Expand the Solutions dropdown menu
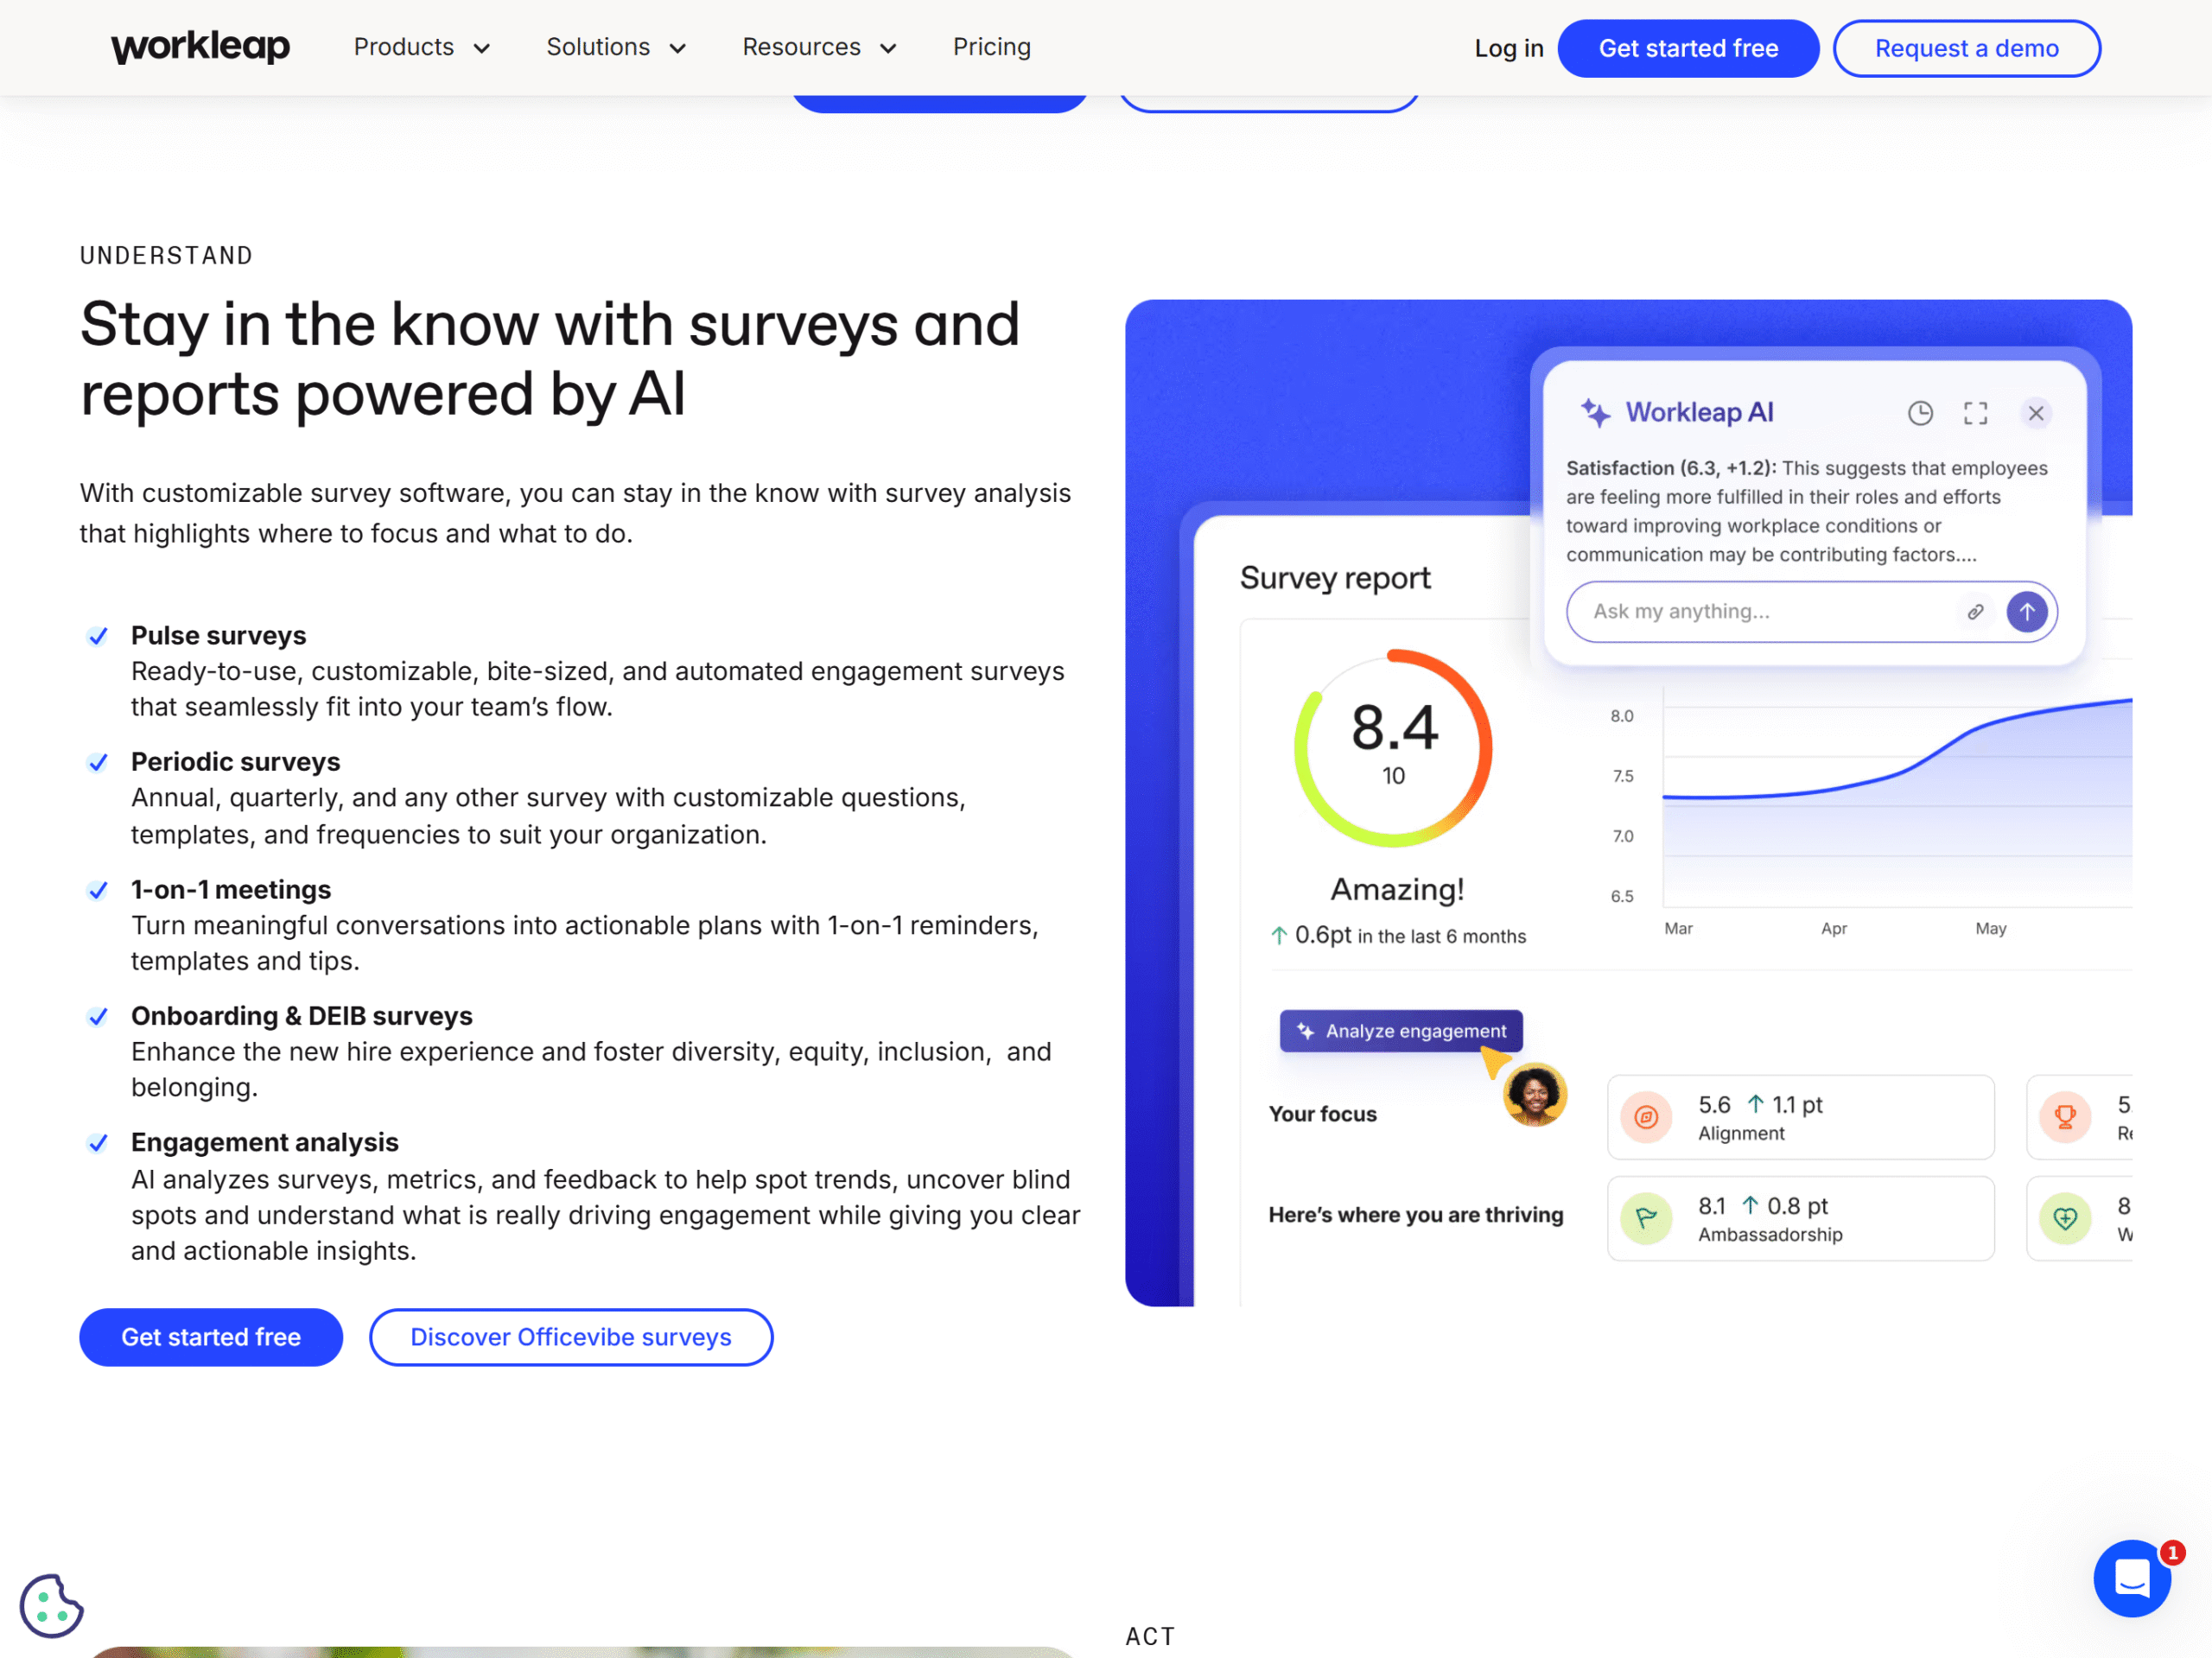The image size is (2212, 1658). coord(615,47)
